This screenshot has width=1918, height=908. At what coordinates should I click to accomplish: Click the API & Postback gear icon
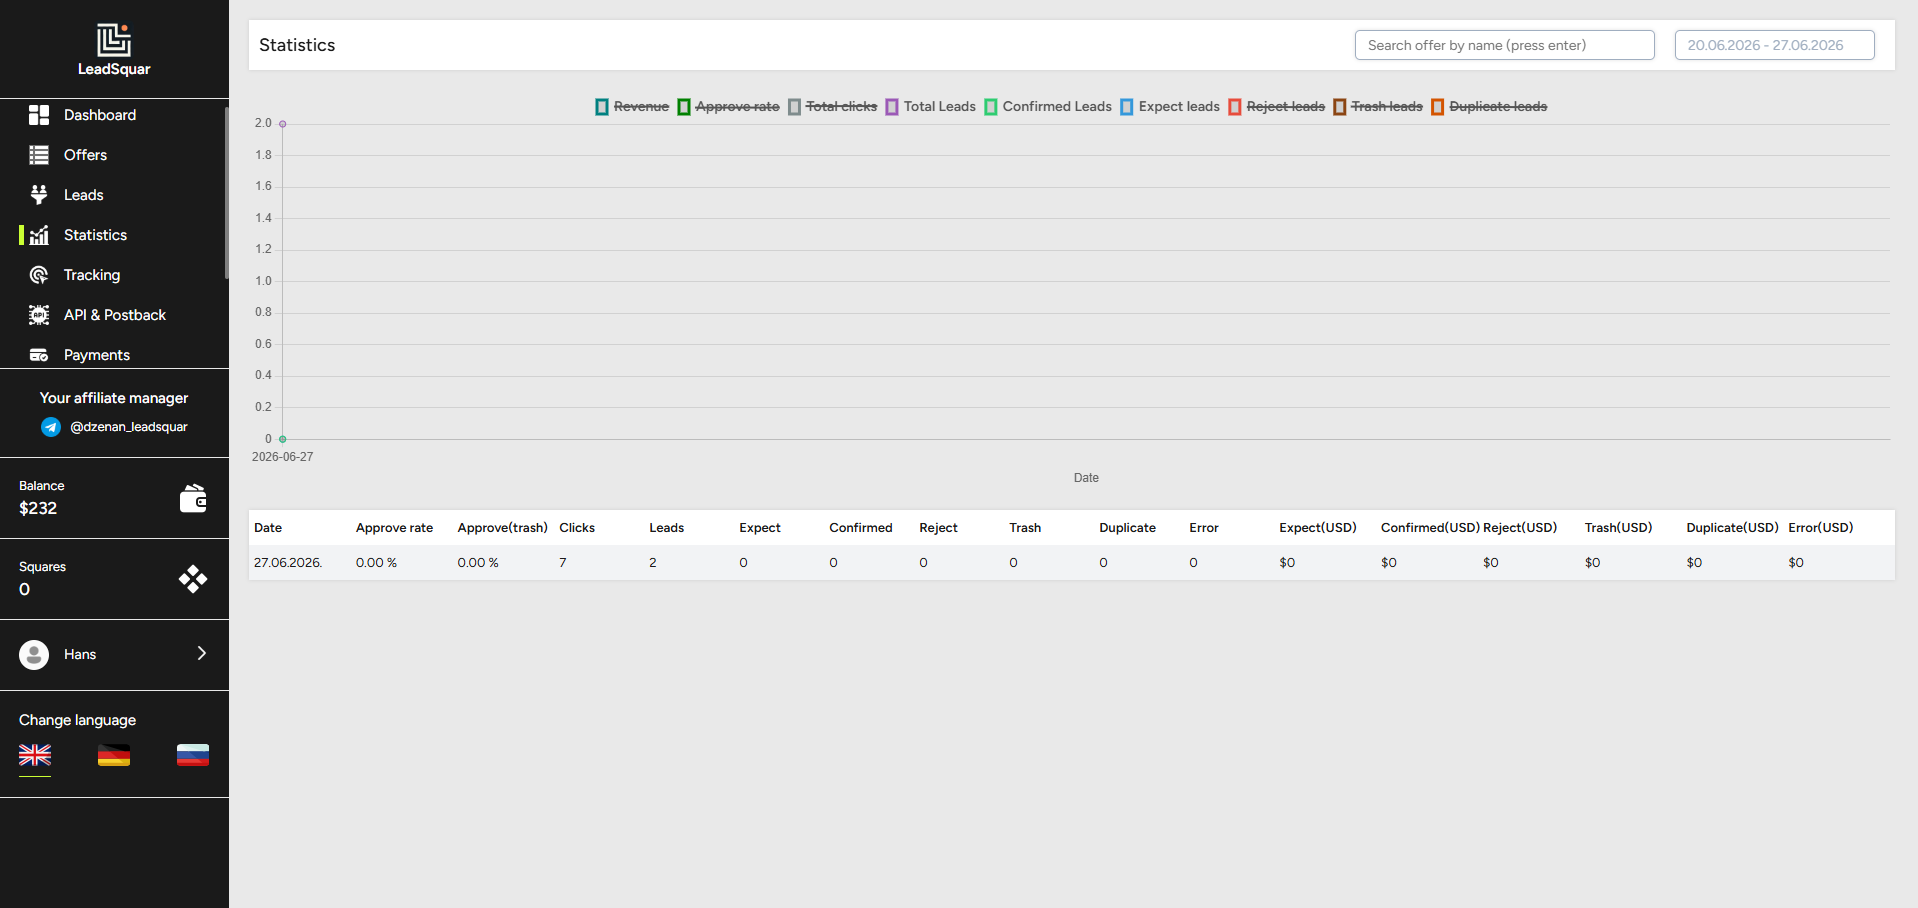click(39, 315)
